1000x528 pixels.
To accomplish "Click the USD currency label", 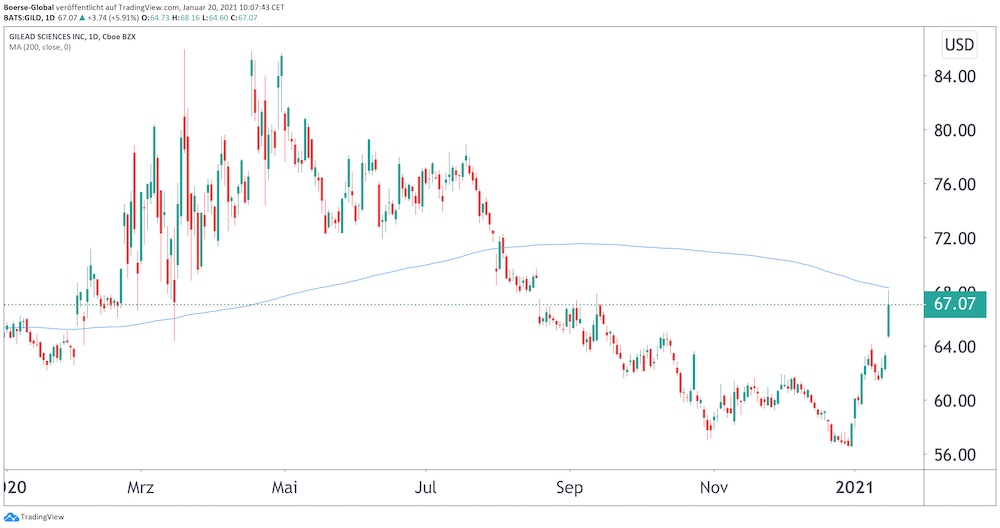I will pos(959,45).
